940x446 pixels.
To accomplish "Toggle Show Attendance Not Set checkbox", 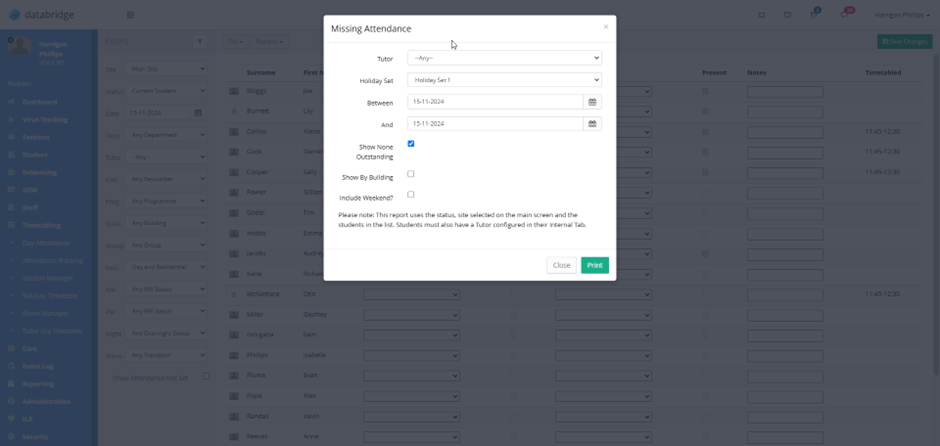I will coord(206,376).
